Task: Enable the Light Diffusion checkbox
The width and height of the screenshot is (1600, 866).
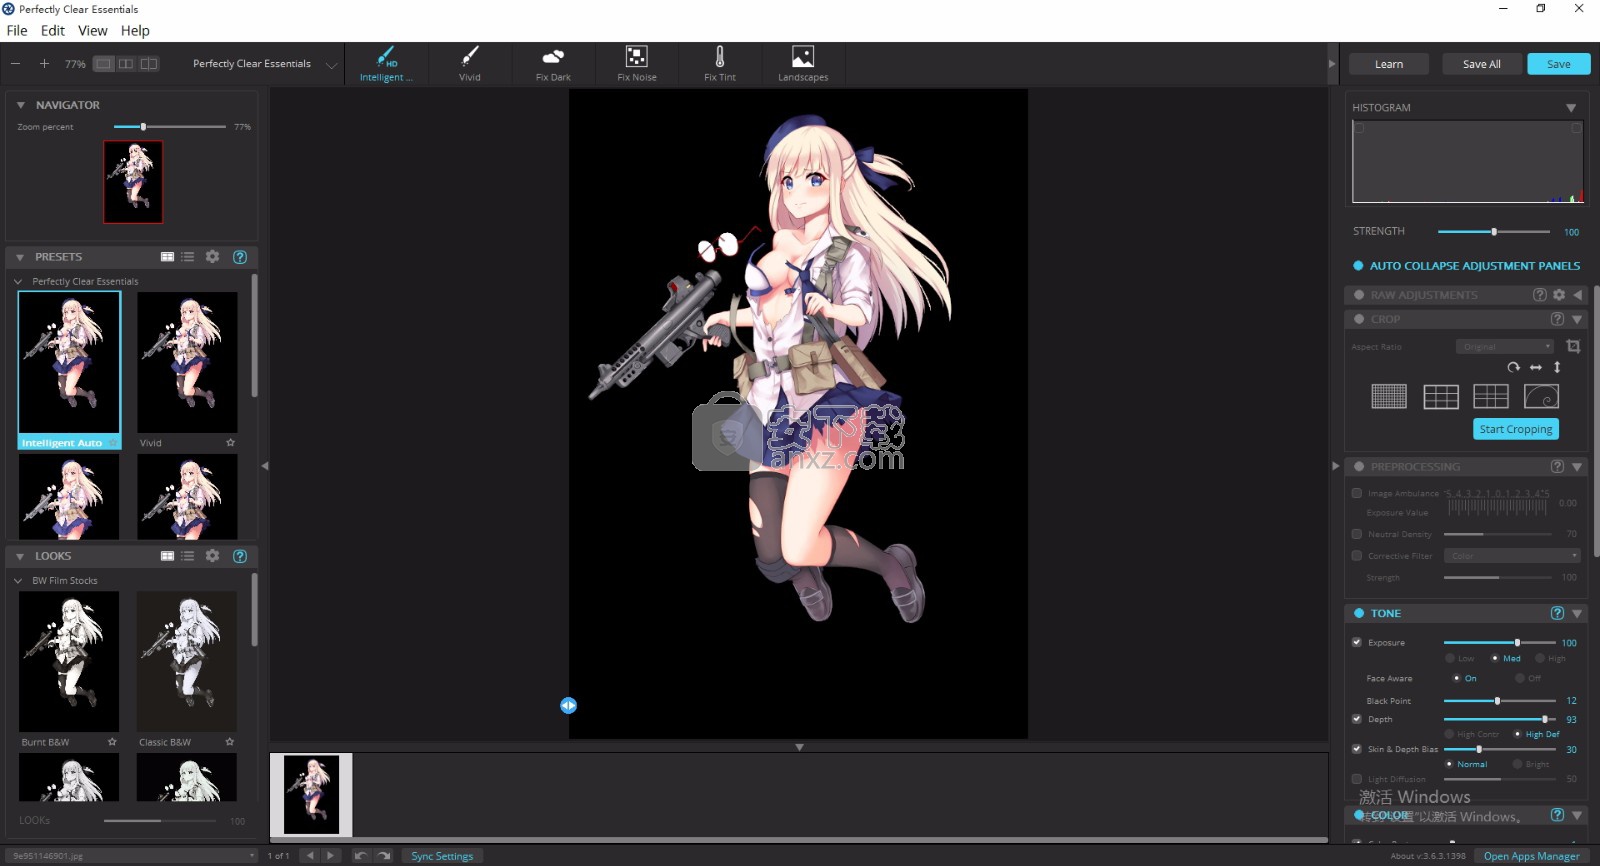Action: [x=1357, y=779]
